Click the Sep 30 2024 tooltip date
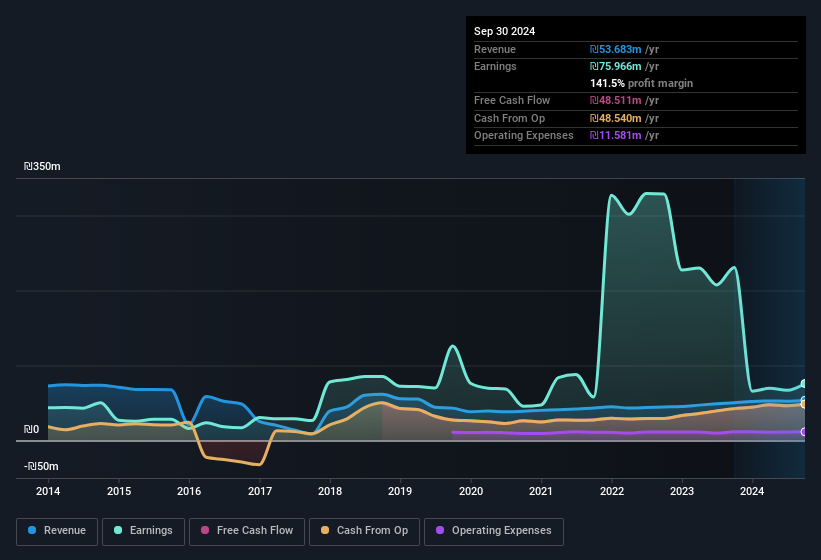The height and width of the screenshot is (560, 821). tap(504, 31)
